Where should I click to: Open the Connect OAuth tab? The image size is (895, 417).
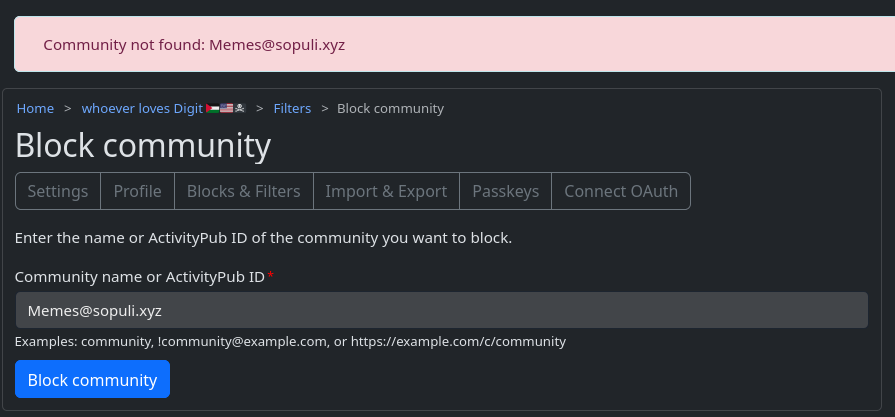click(620, 191)
